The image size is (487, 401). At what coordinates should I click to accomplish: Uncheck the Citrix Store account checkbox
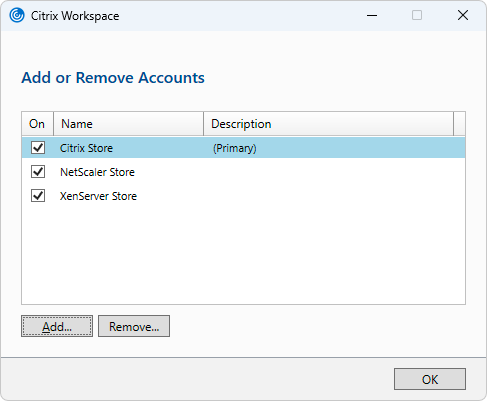(x=38, y=147)
